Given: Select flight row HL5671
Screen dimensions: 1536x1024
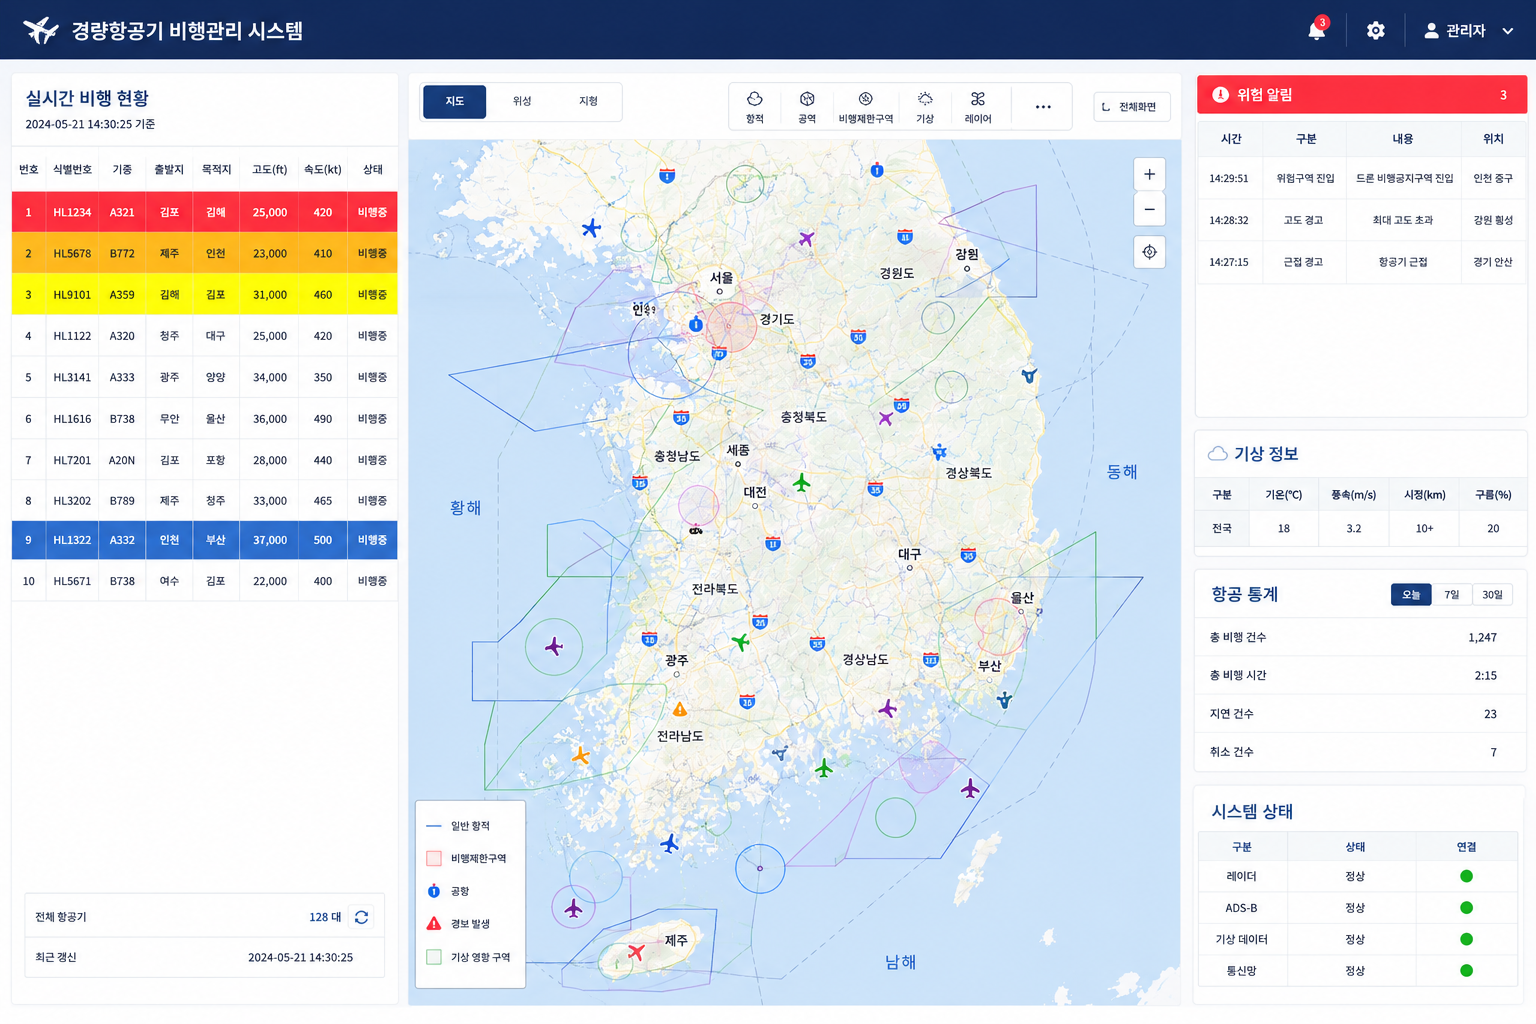Looking at the screenshot, I should click(205, 581).
